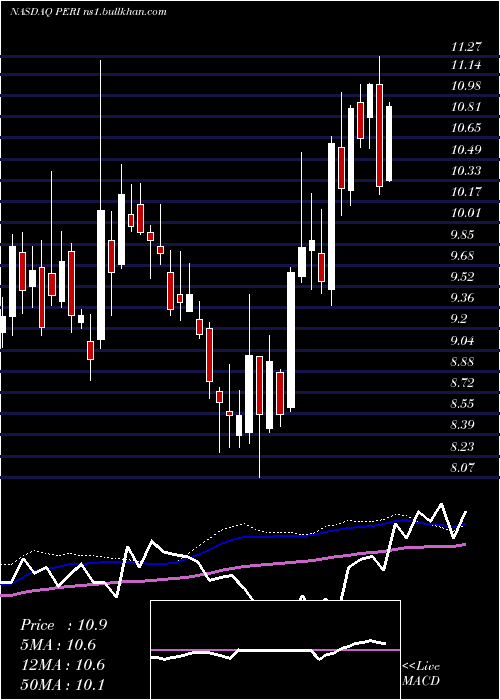Click the 9.2 price axis label

coord(461,319)
